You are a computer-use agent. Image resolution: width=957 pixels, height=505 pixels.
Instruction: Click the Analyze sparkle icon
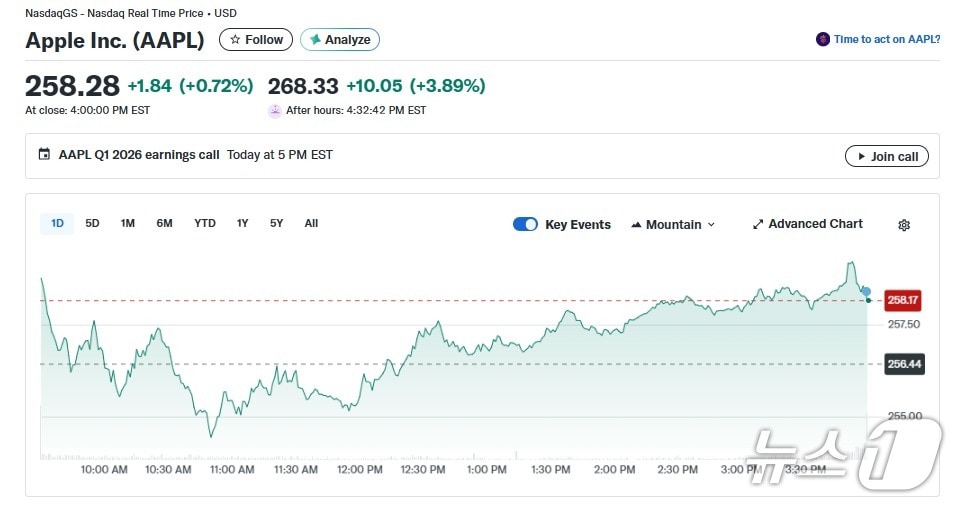(315, 40)
